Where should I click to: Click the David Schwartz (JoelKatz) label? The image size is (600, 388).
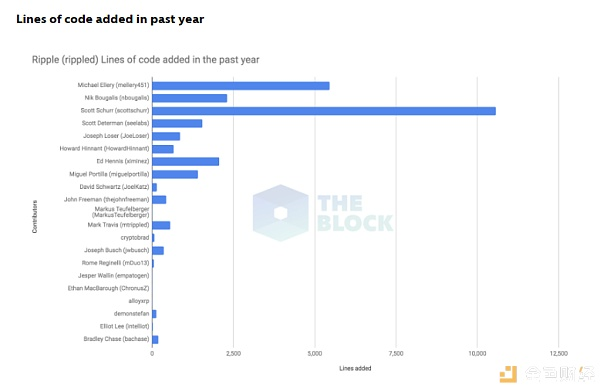tap(114, 187)
